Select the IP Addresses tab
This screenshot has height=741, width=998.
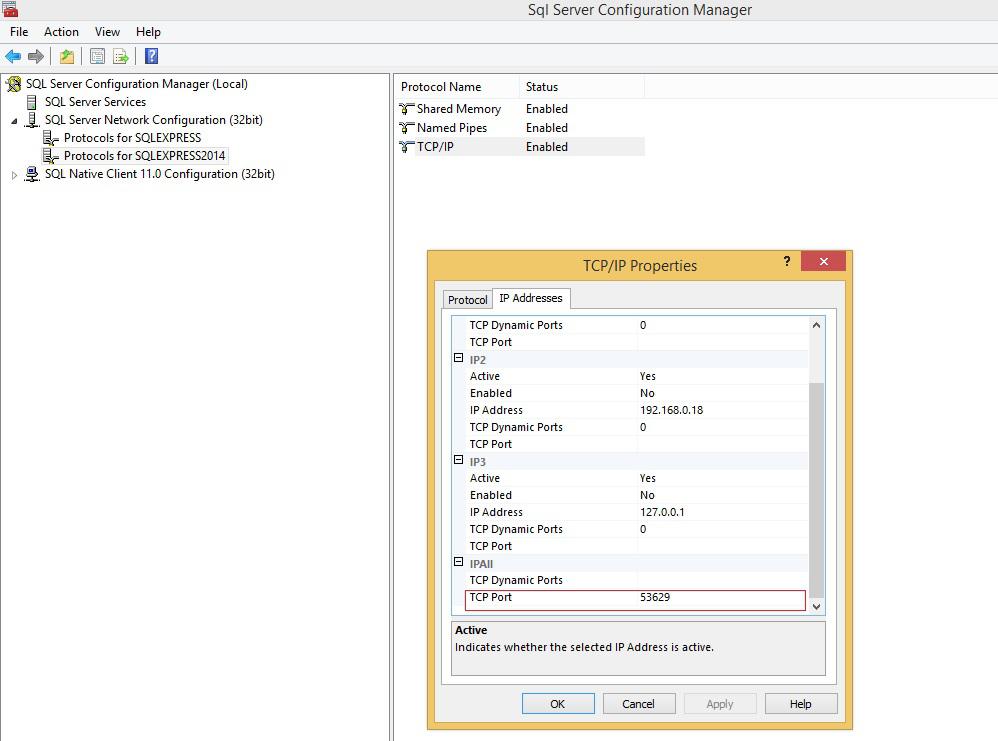click(531, 298)
